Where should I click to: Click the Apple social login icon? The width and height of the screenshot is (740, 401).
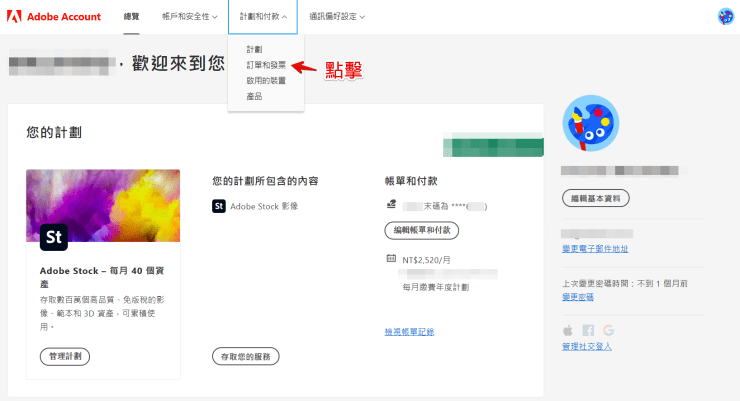tap(568, 330)
